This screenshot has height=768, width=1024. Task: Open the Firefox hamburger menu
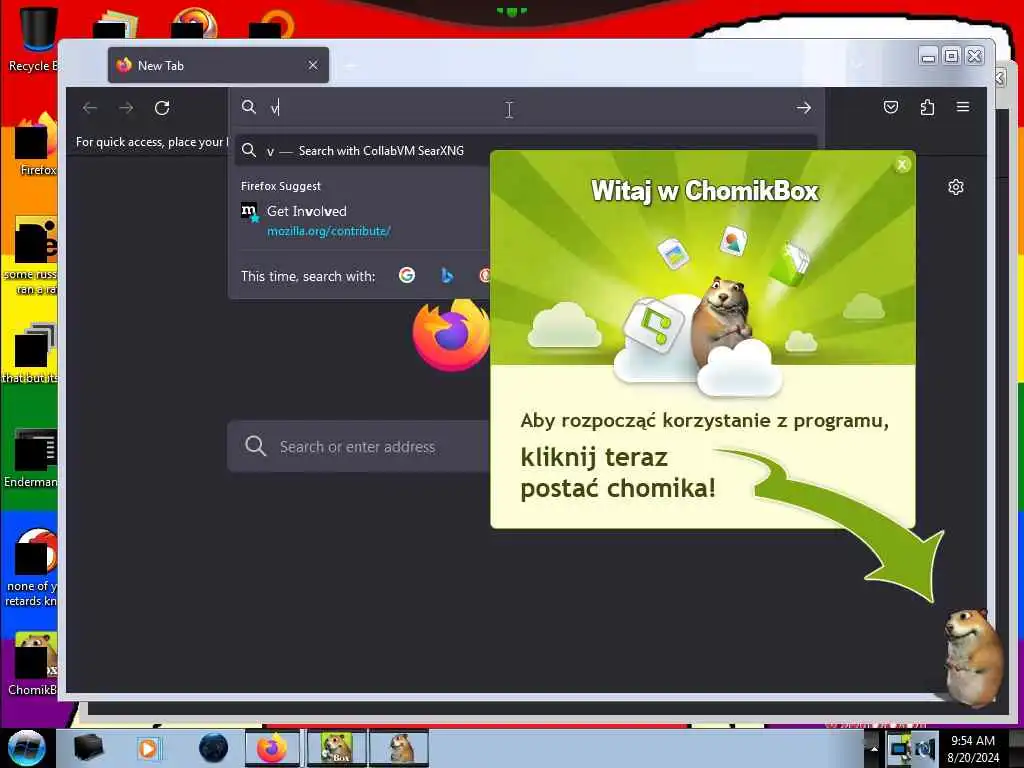pos(963,106)
